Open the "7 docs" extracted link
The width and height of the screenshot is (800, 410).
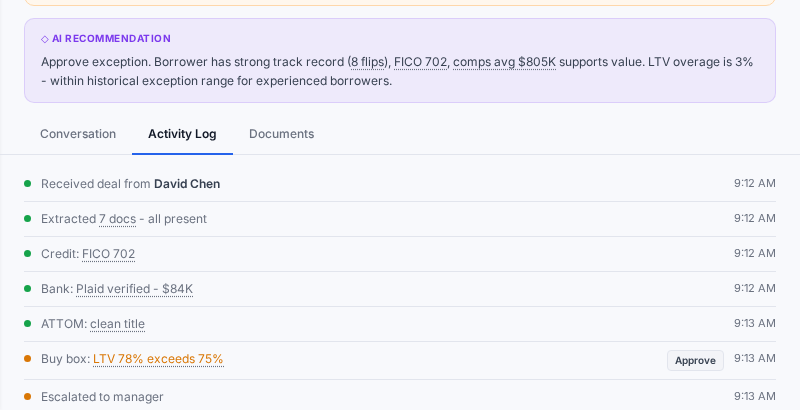(117, 219)
